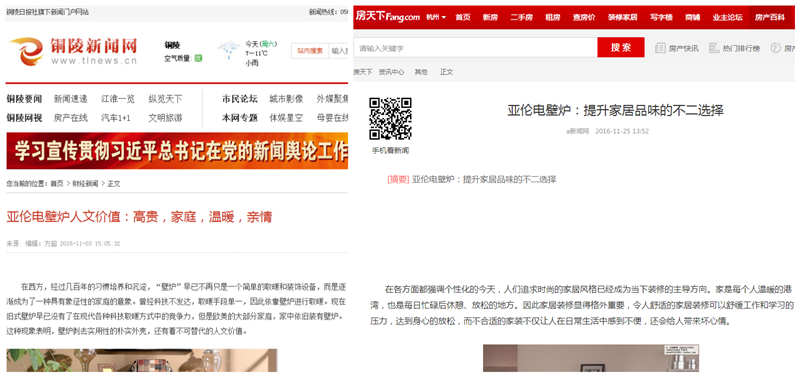Image resolution: width=800 pixels, height=377 pixels.
Task: Open the 房产在线 link
Action: [x=70, y=118]
